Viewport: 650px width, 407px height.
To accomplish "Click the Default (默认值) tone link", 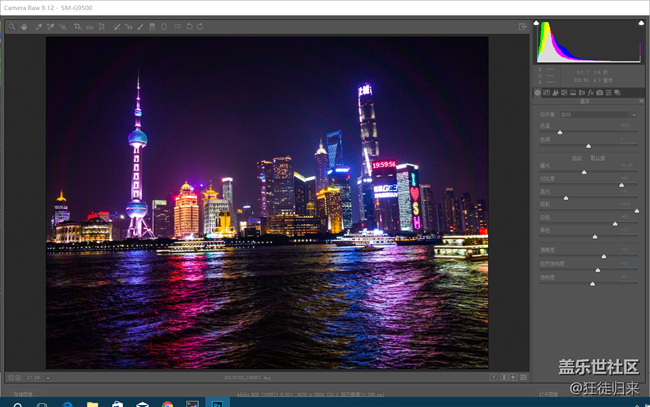I will coord(596,157).
